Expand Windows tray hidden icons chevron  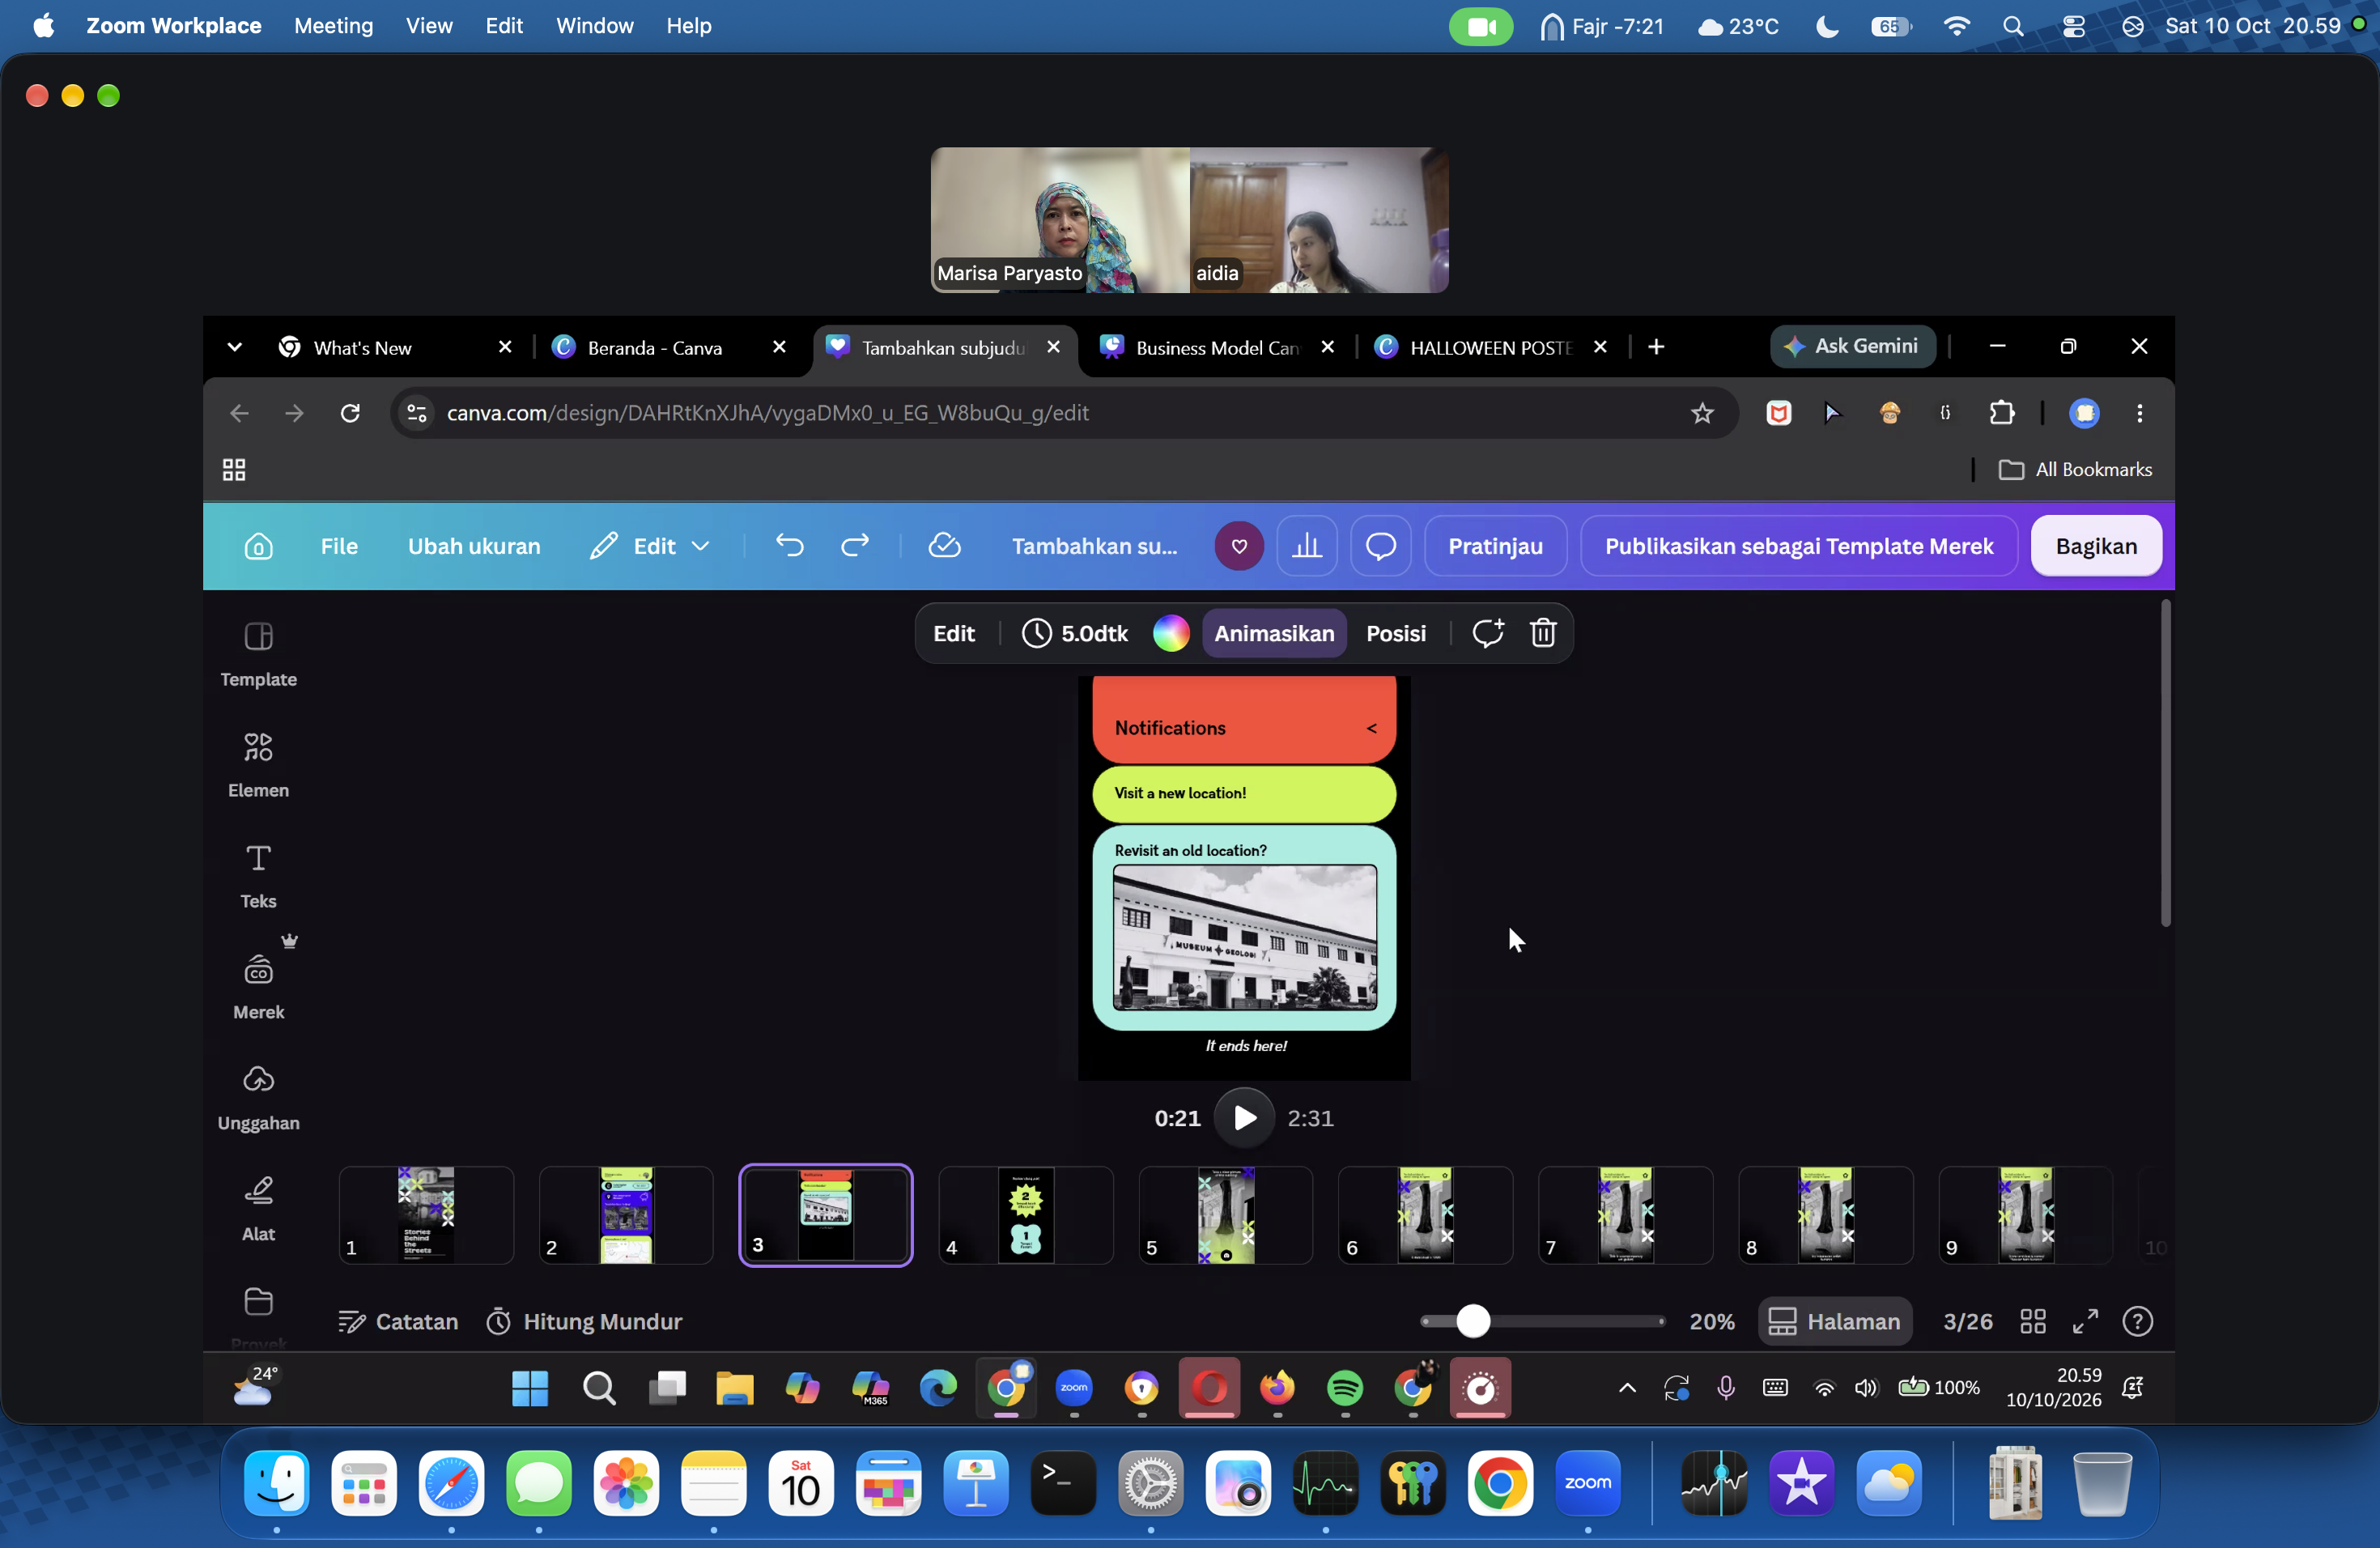click(1627, 1388)
